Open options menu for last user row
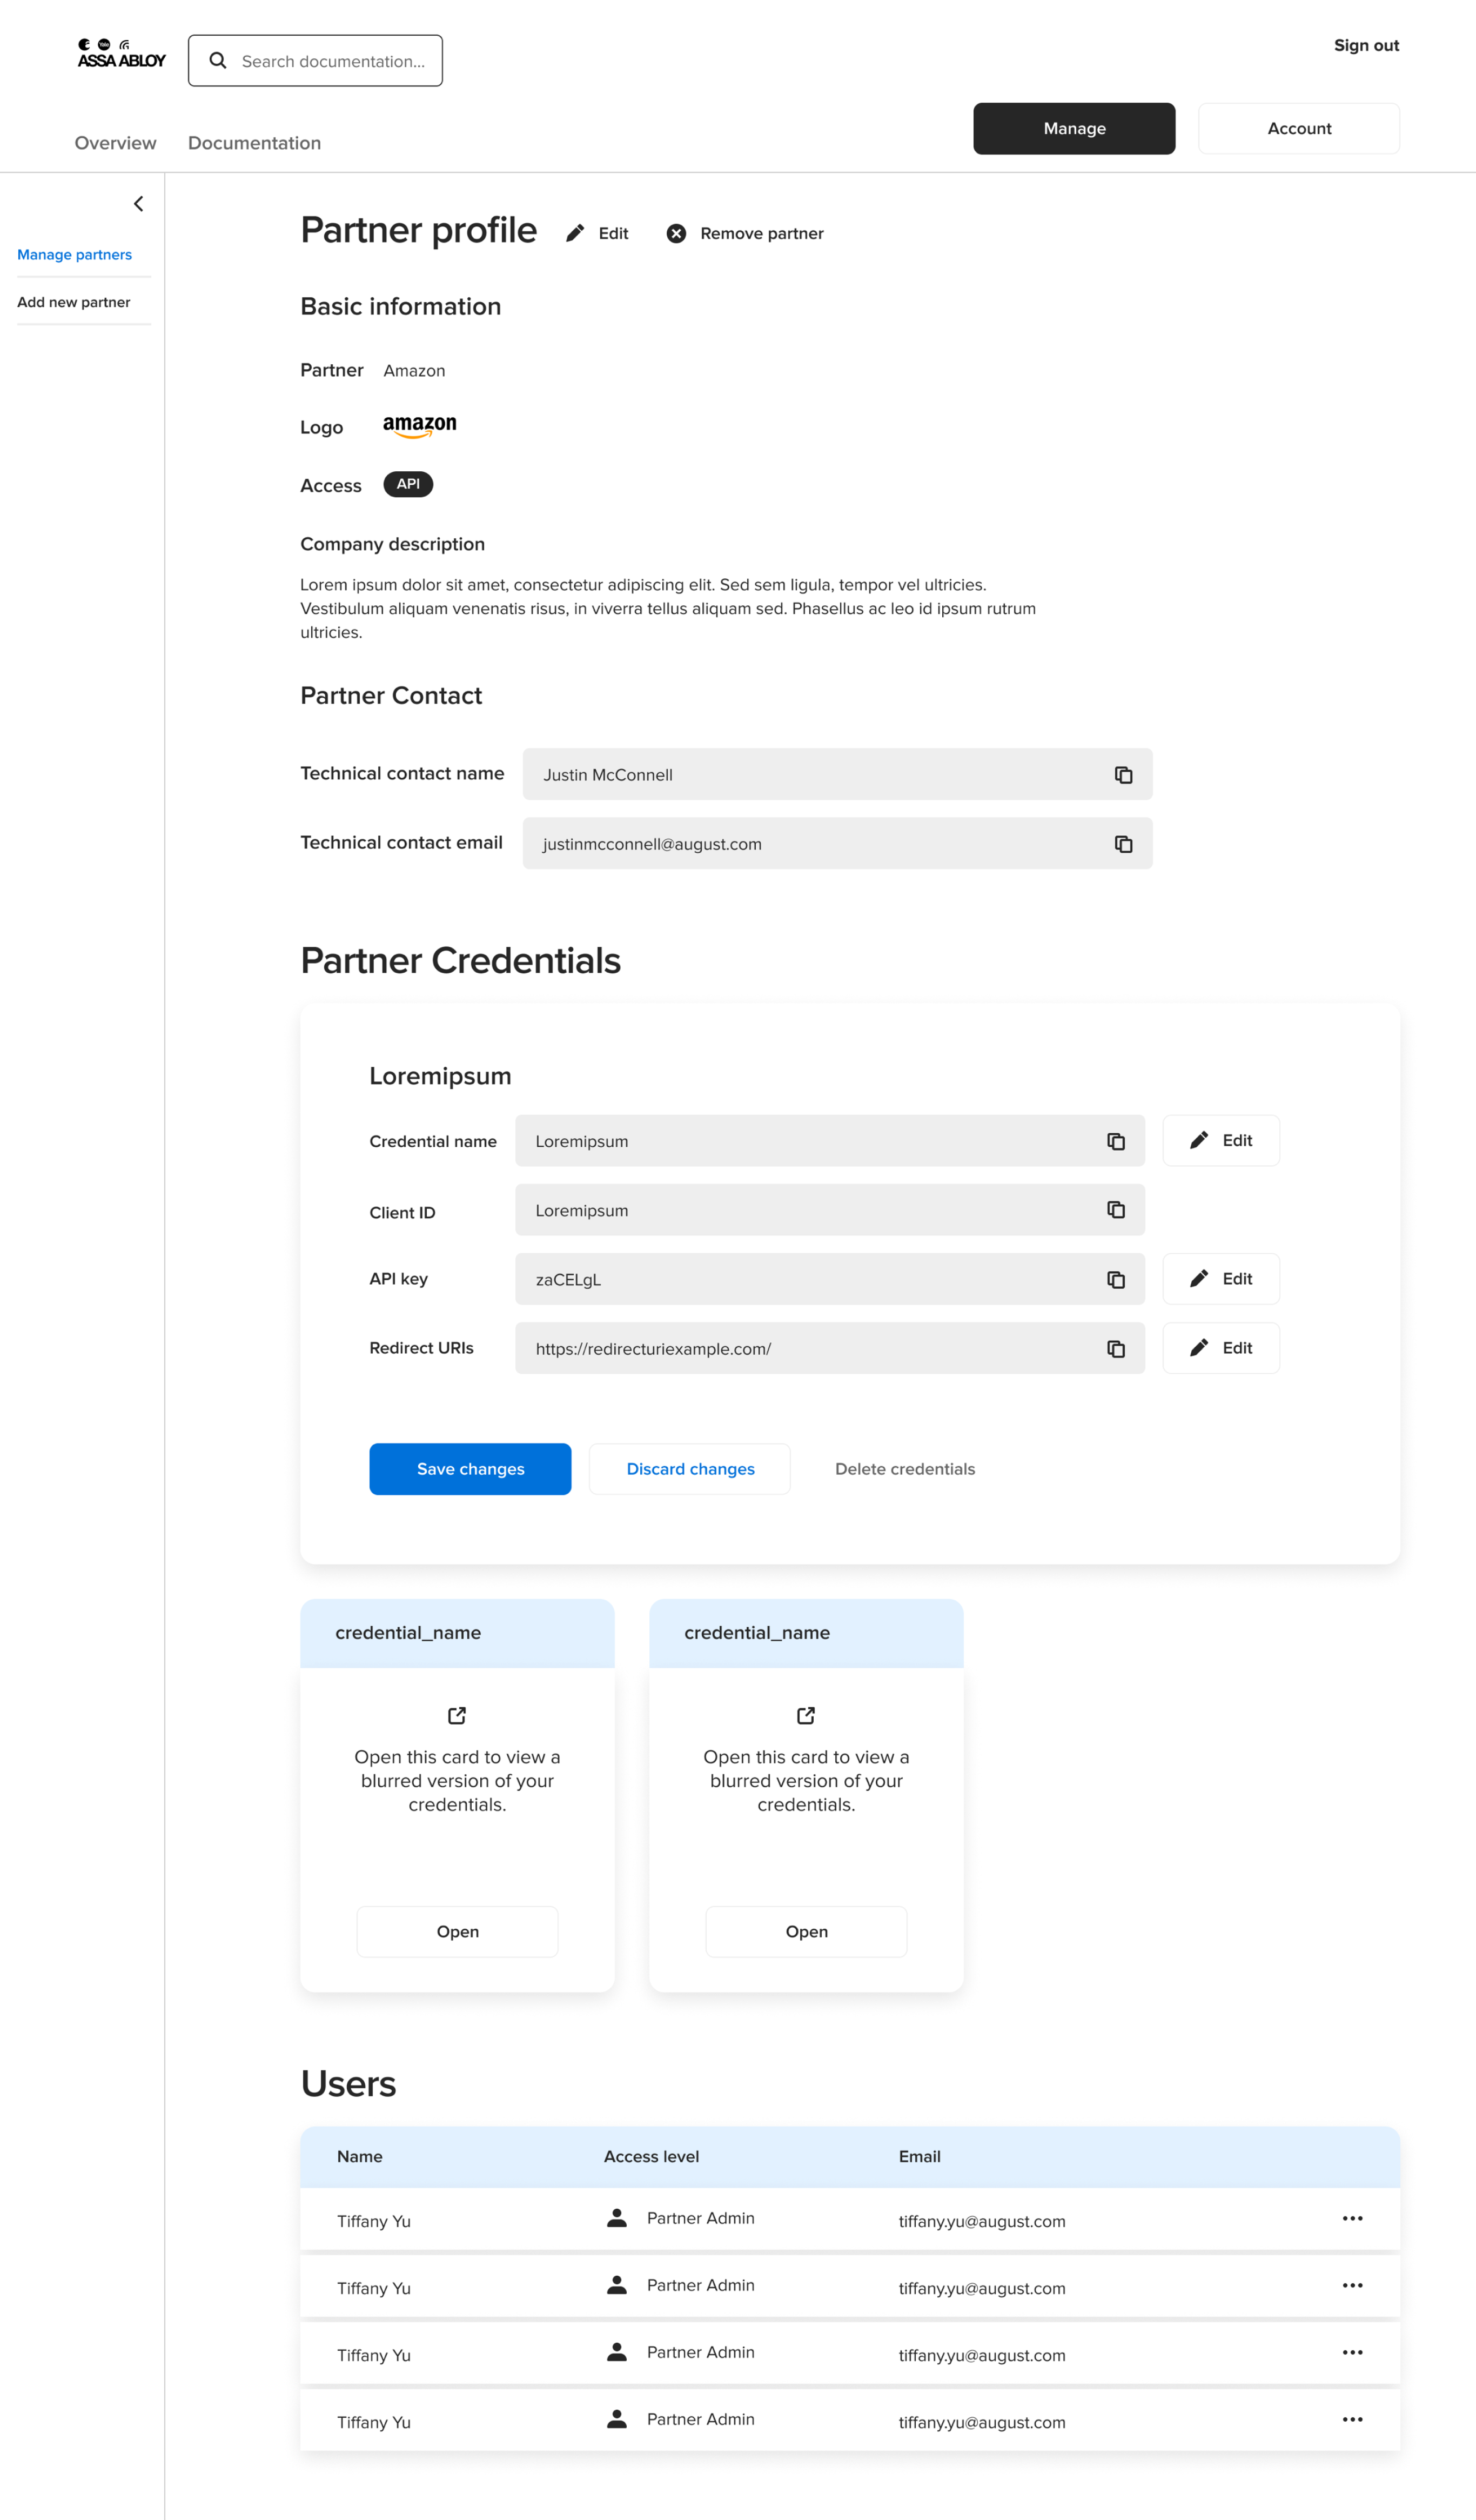The image size is (1476, 2520). pos(1352,2419)
